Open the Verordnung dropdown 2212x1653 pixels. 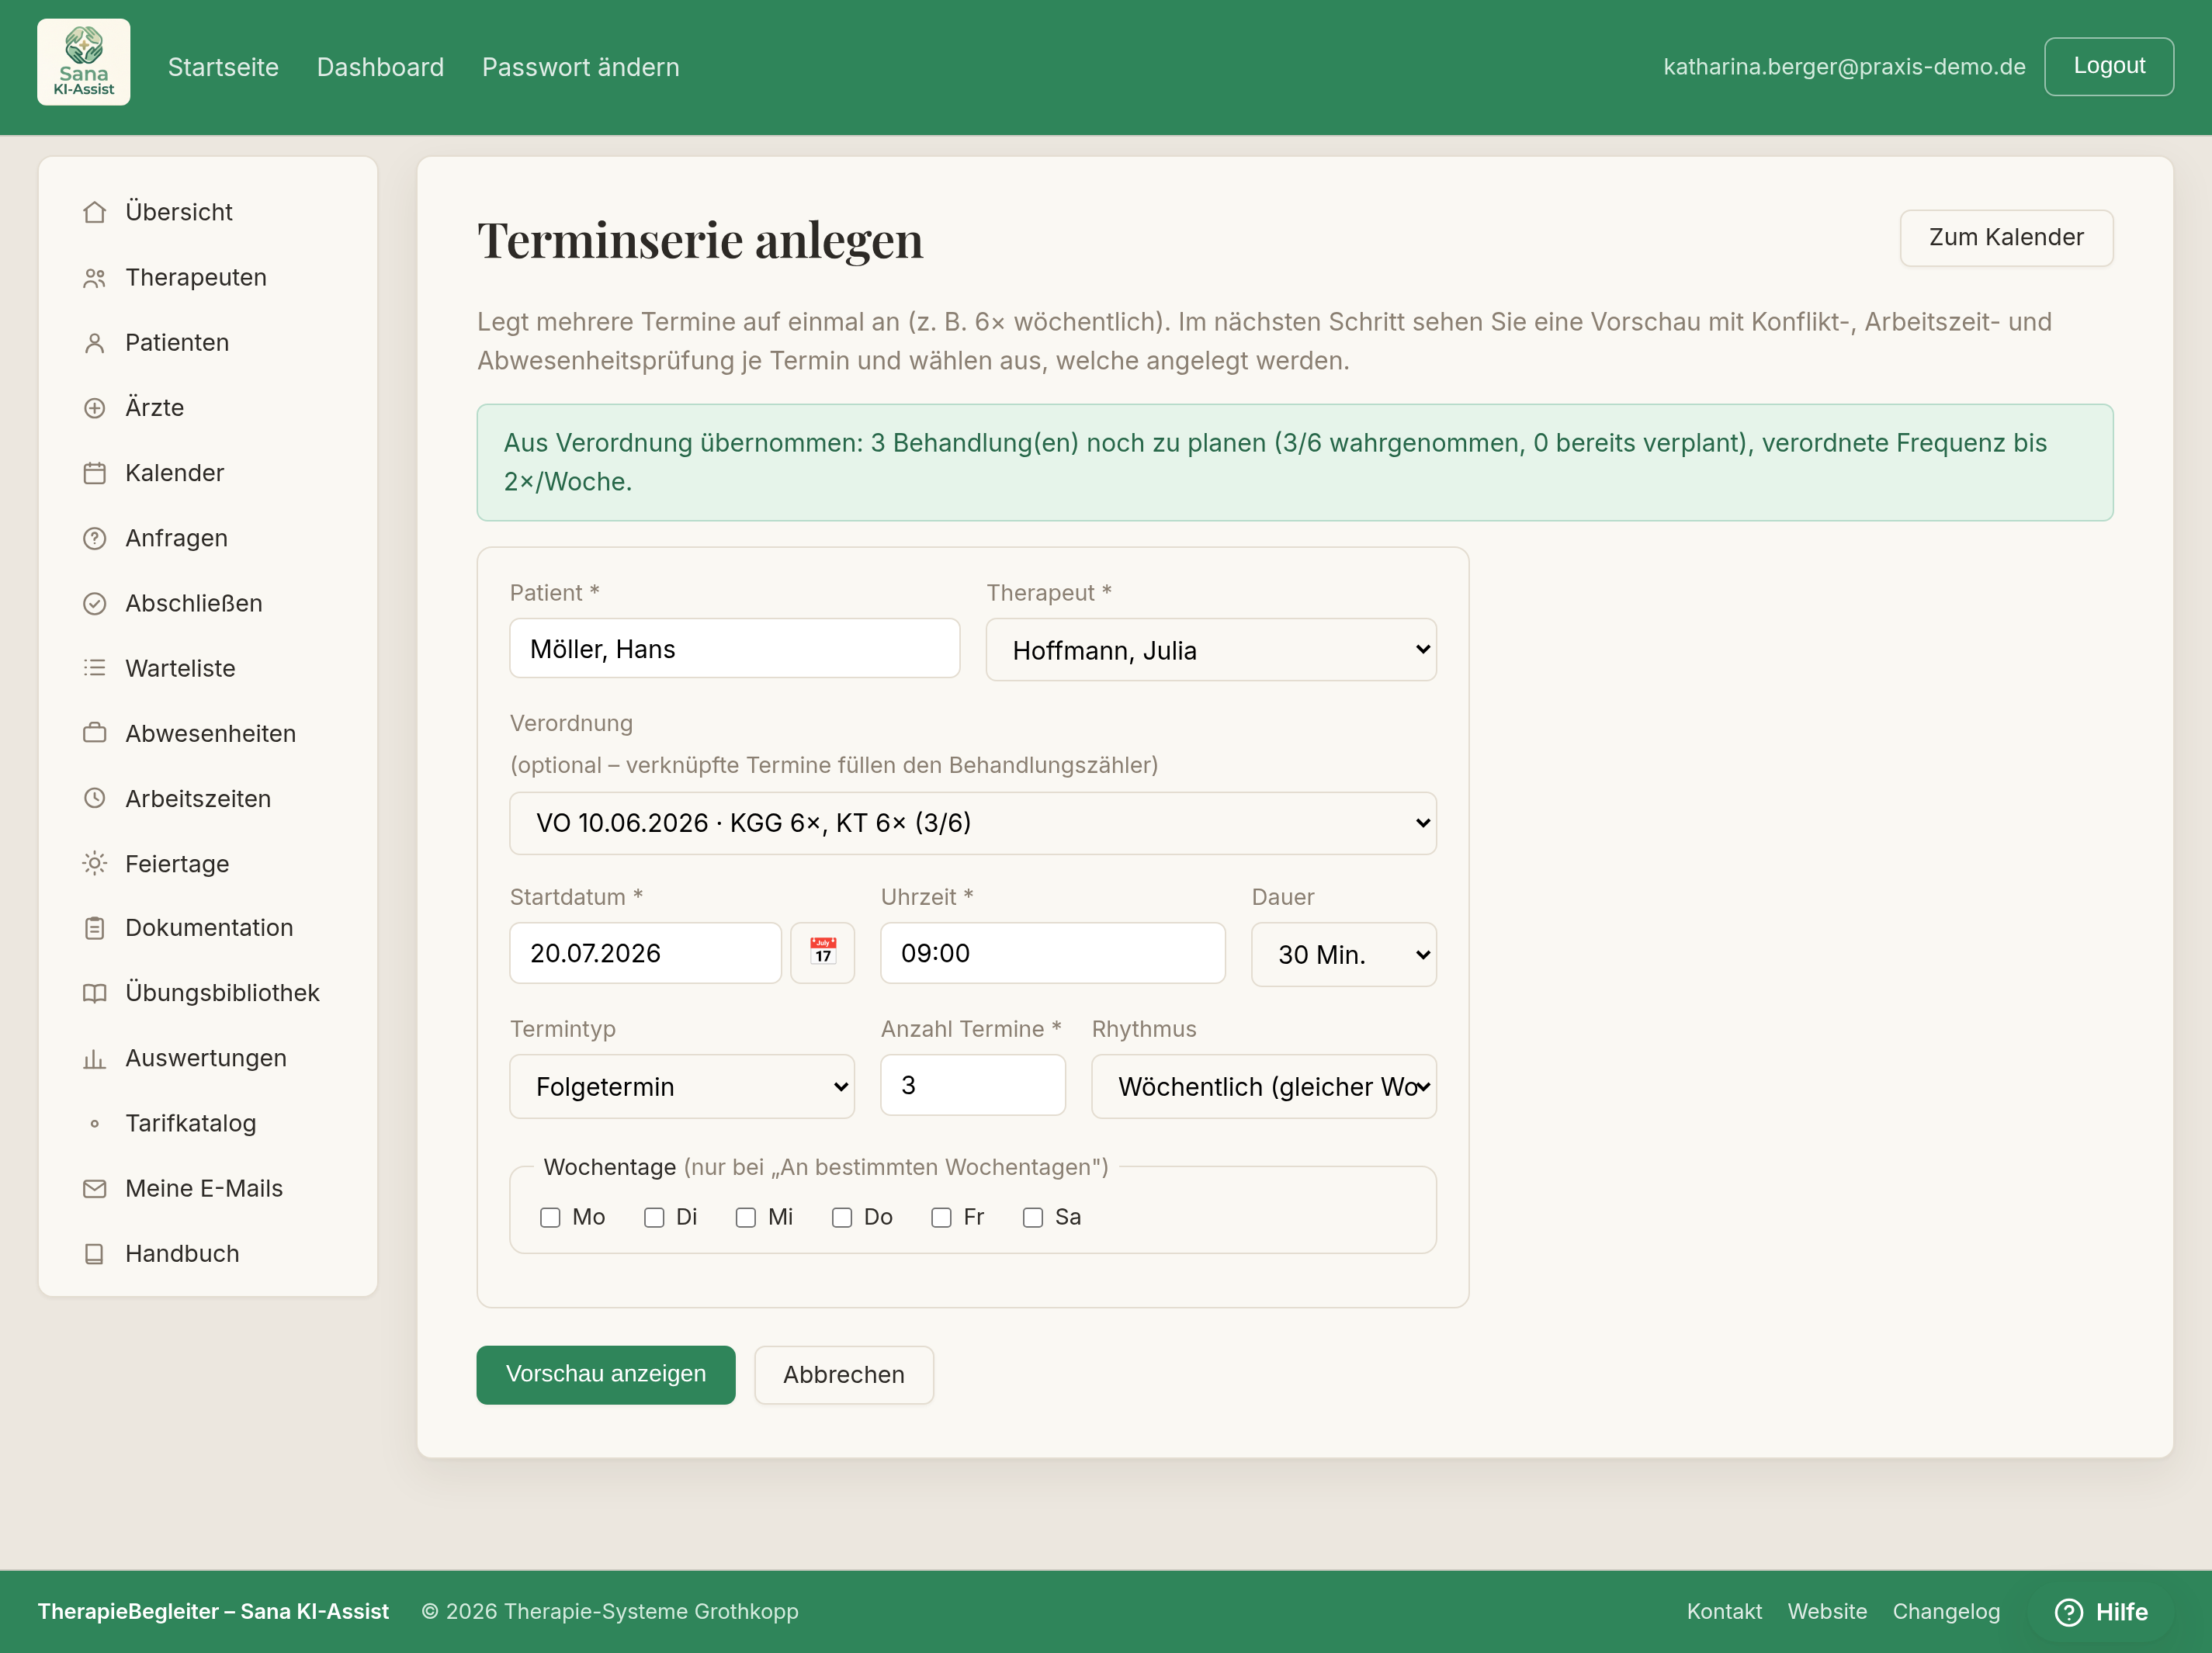[x=973, y=823]
